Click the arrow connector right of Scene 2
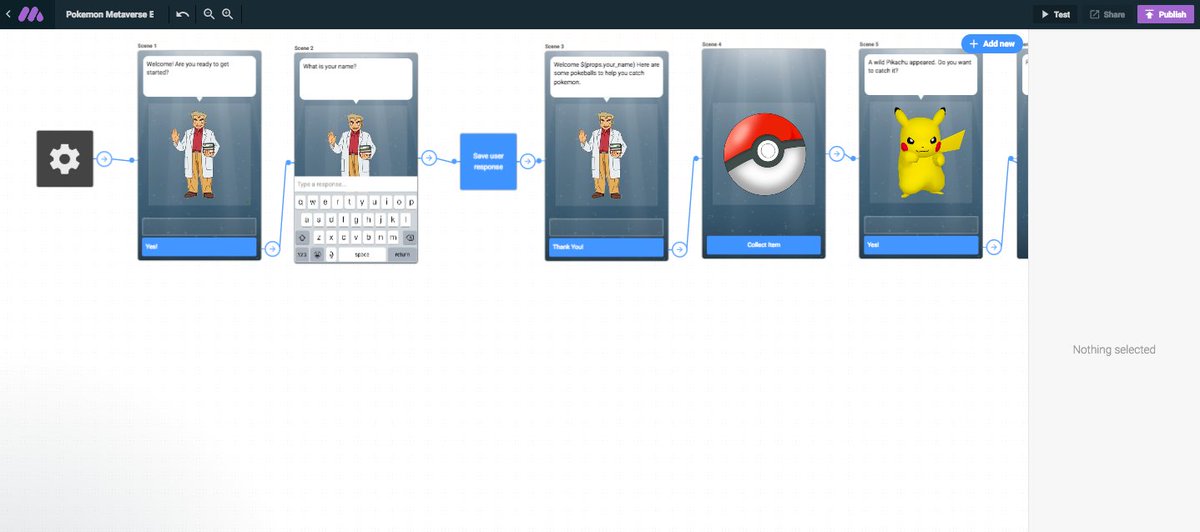Viewport: 1200px width, 532px height. coord(429,158)
